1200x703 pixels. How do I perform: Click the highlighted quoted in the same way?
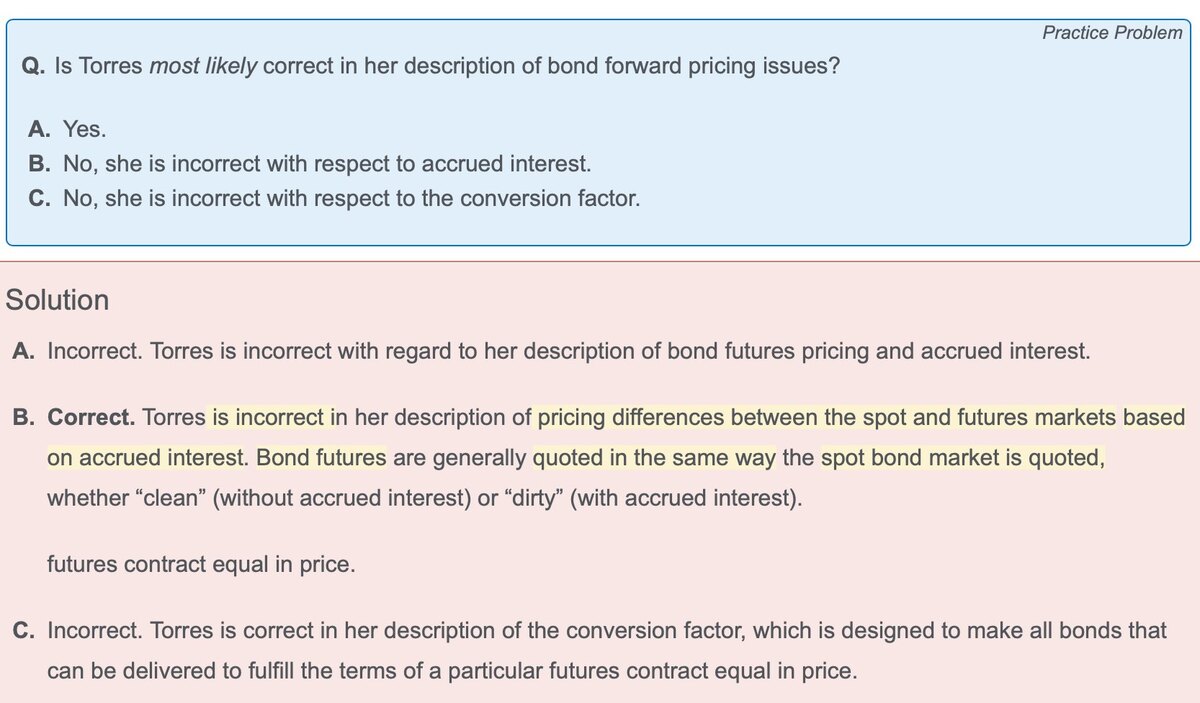[654, 458]
